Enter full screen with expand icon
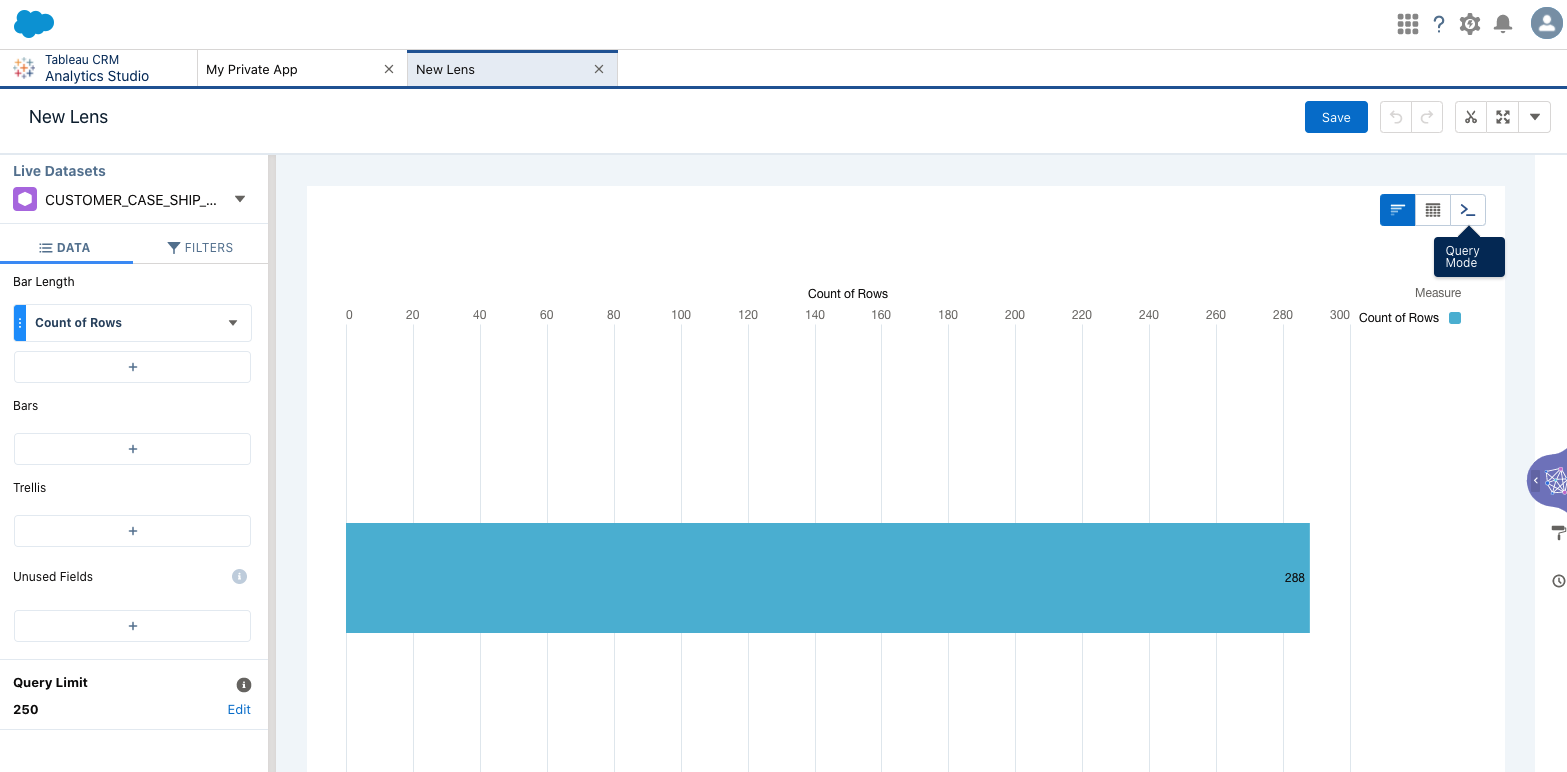The width and height of the screenshot is (1567, 772). click(1502, 117)
